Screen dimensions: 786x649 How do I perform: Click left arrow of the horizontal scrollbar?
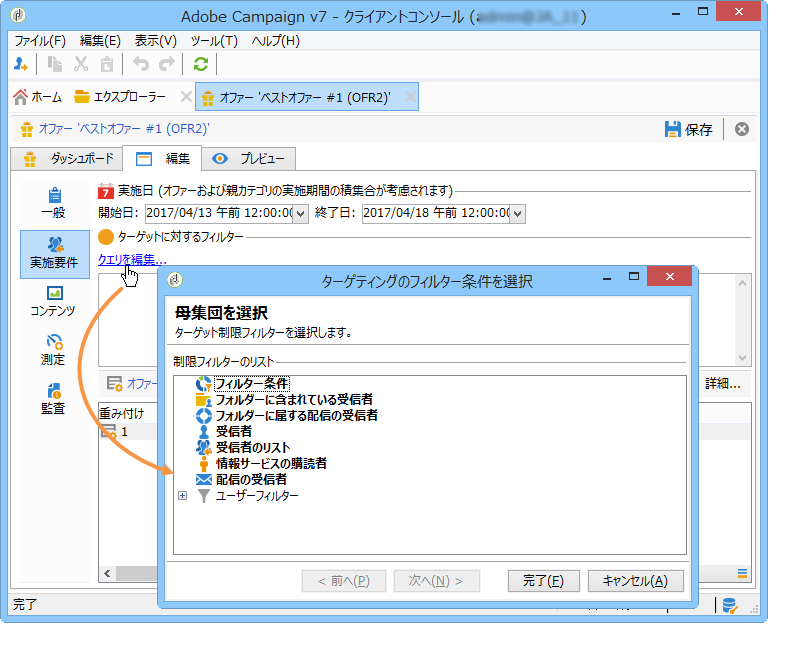107,573
